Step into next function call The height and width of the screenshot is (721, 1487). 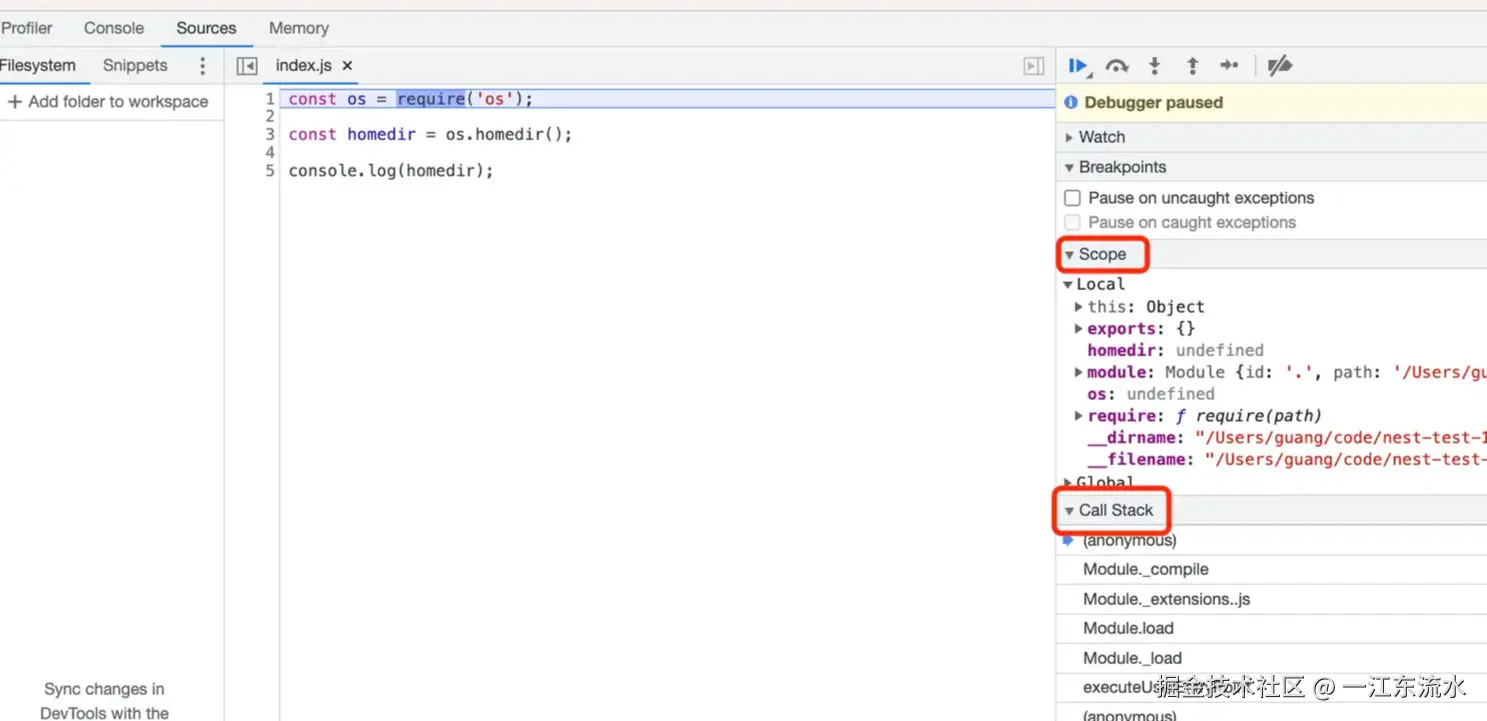(1154, 66)
